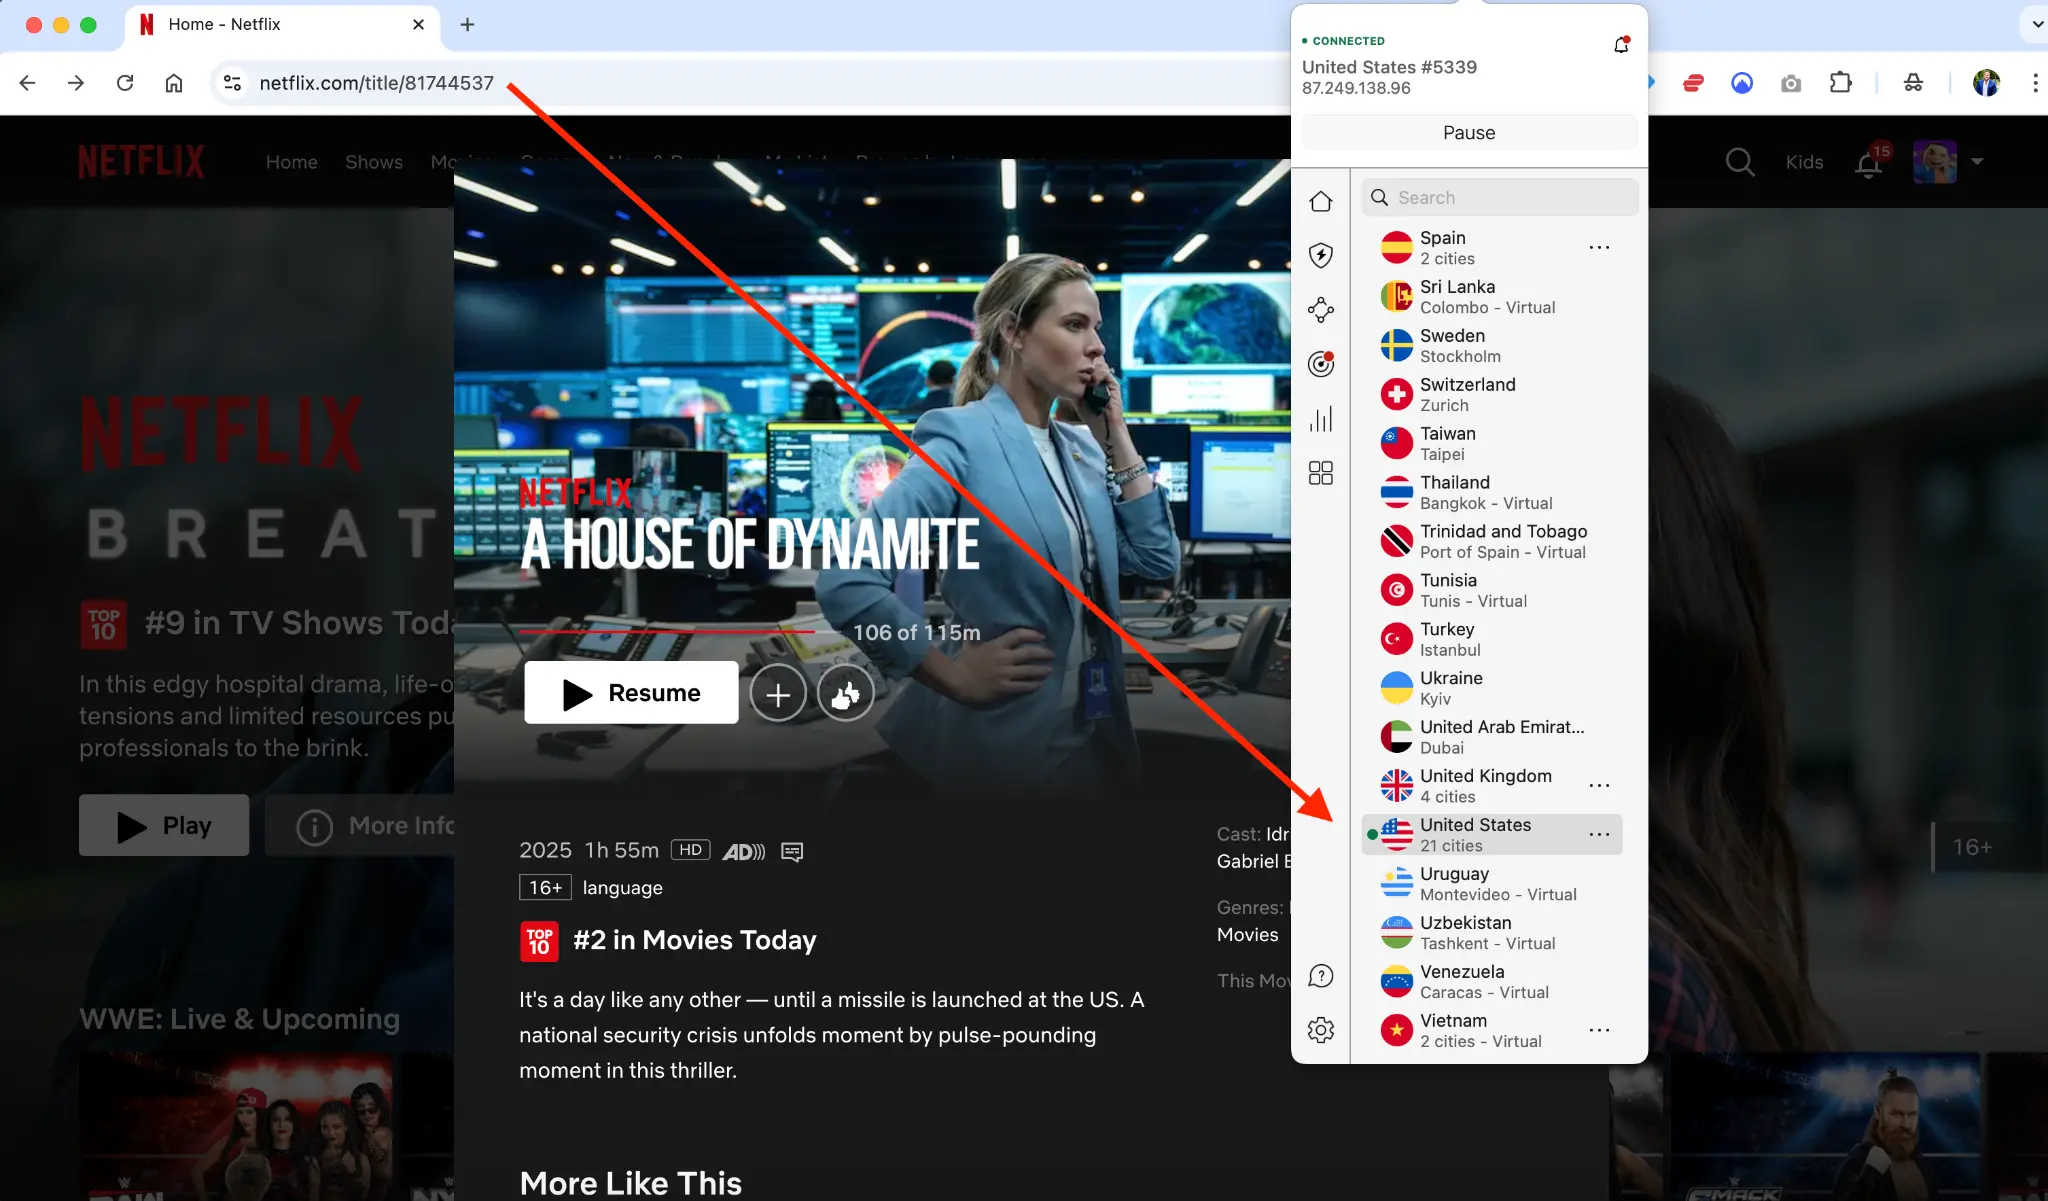The width and height of the screenshot is (2048, 1201).
Task: Open the grid apps icon in VPN sidebar
Action: 1321,472
